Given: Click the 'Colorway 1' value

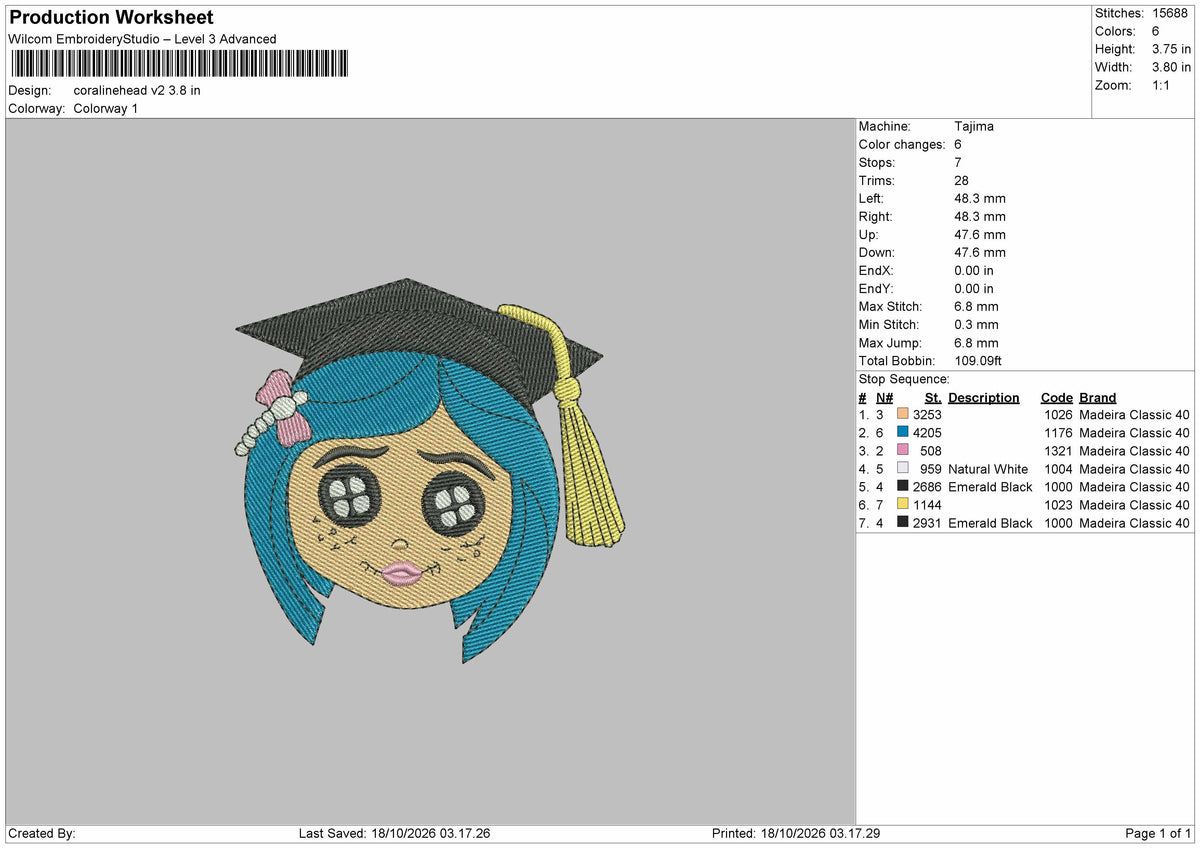Looking at the screenshot, I should point(106,108).
